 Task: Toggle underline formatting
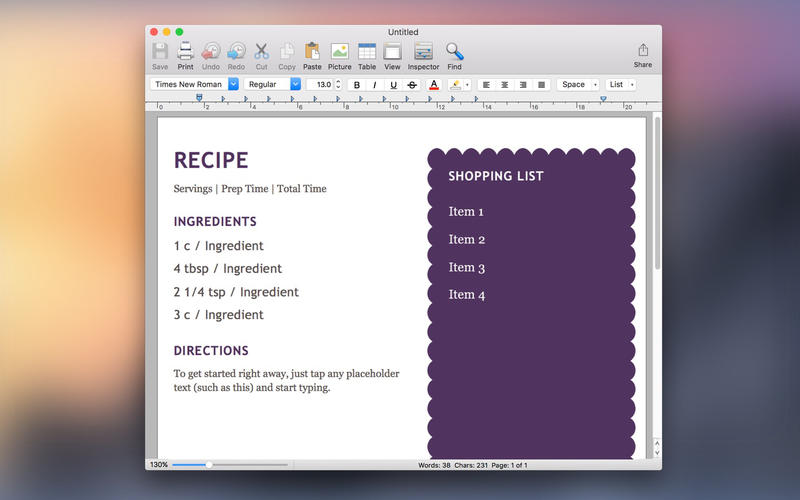(x=393, y=85)
